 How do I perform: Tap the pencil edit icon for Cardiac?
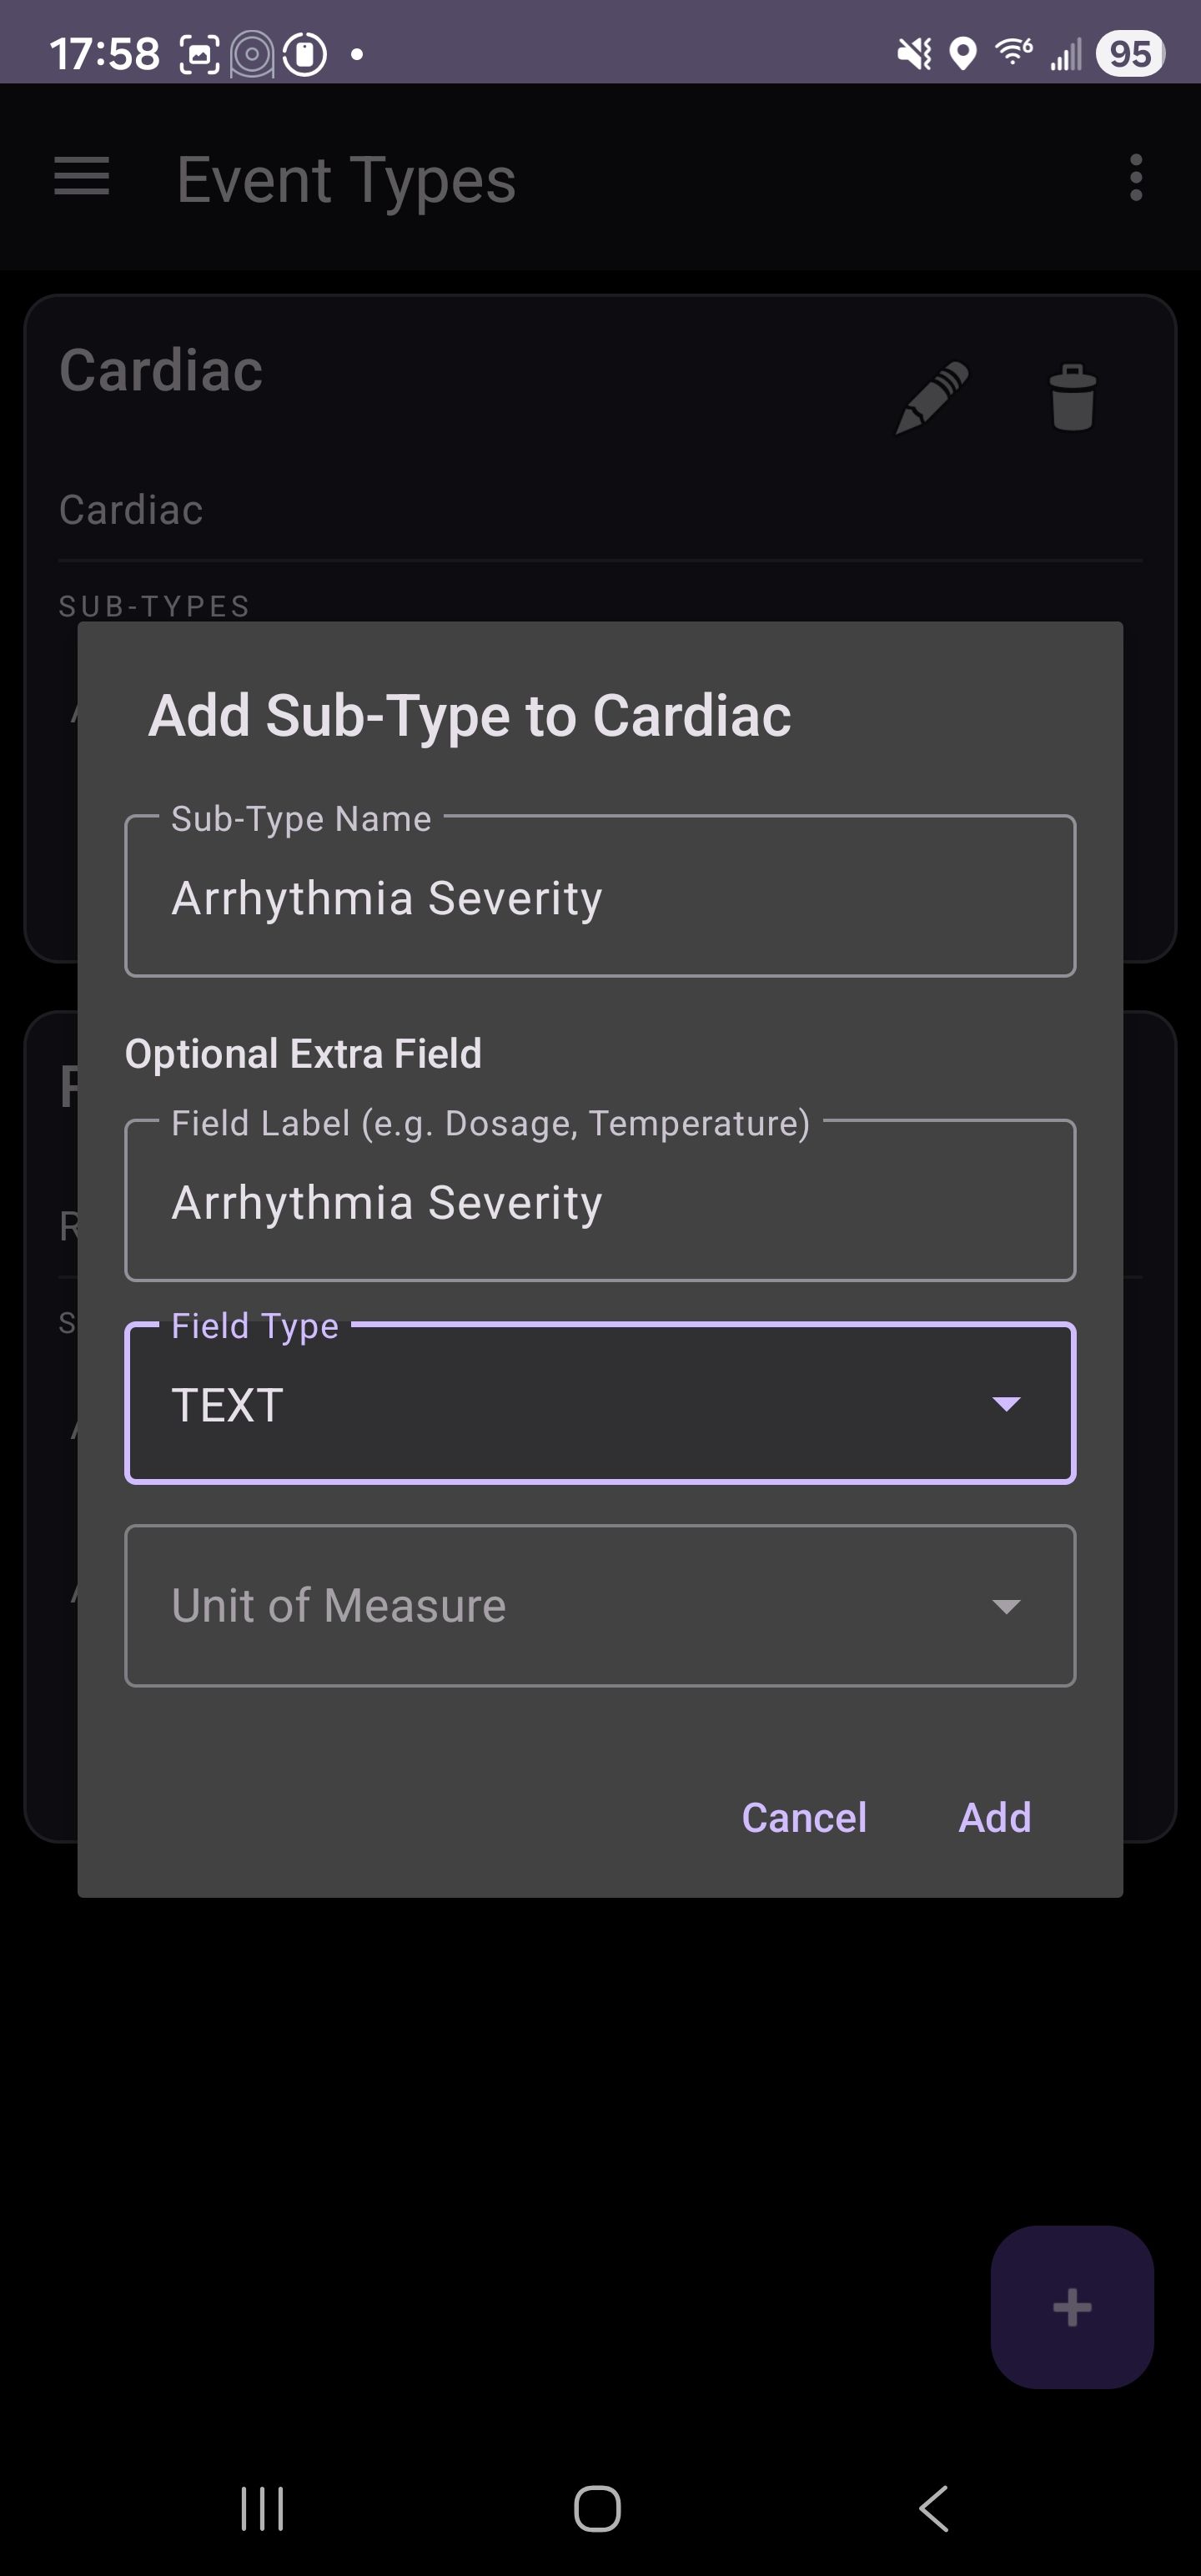(x=932, y=397)
